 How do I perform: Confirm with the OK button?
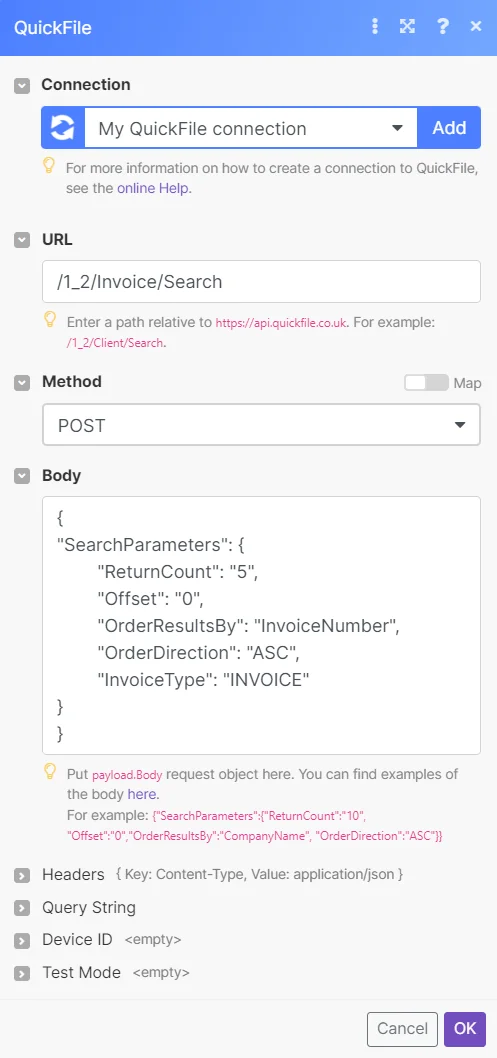(x=465, y=1029)
